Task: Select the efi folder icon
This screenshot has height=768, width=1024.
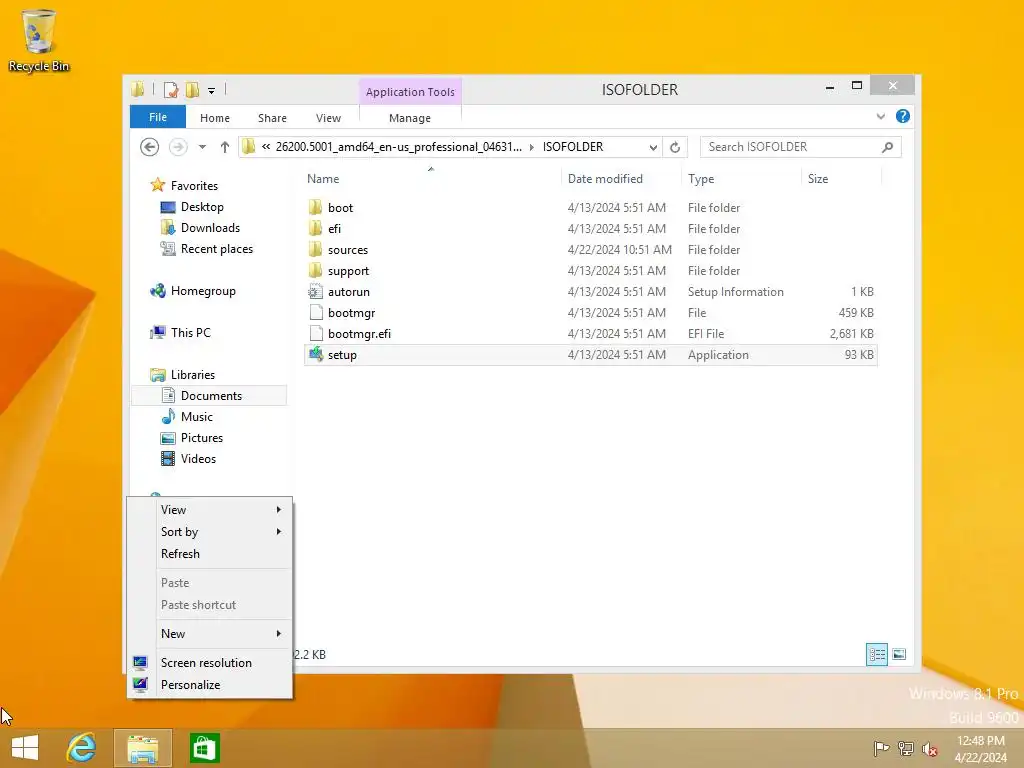Action: pyautogui.click(x=315, y=229)
